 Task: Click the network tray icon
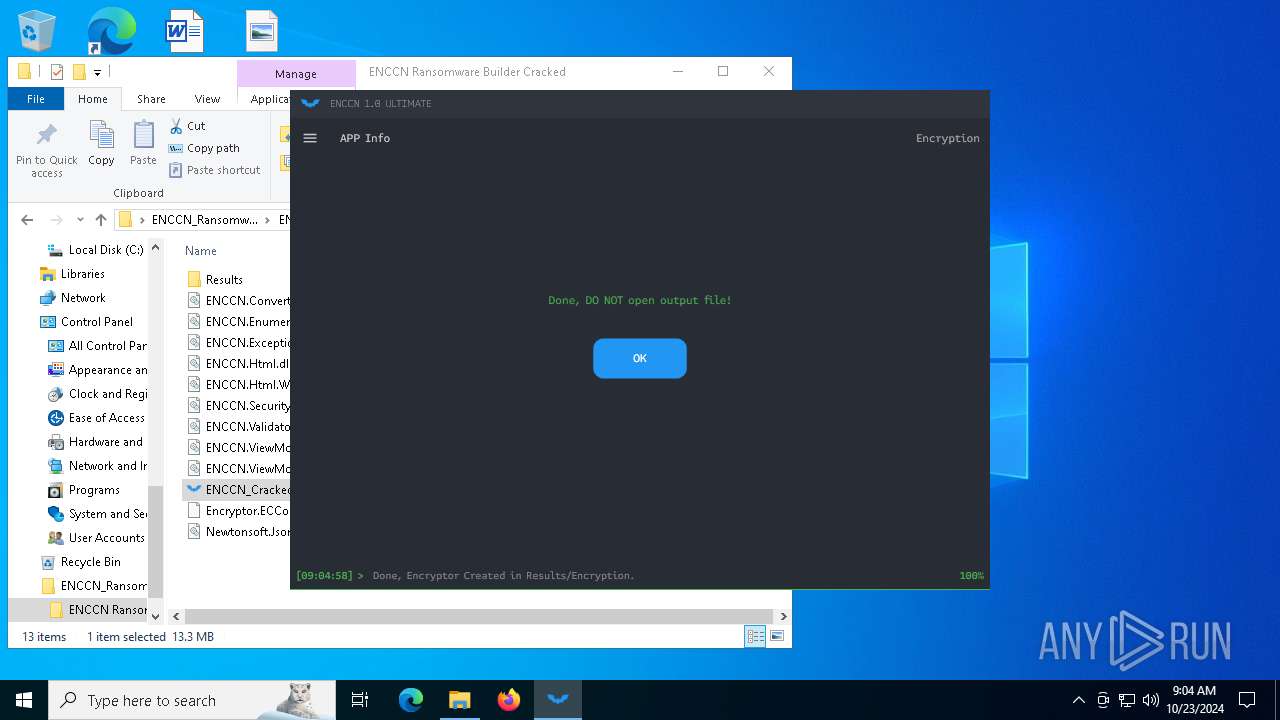point(1127,700)
